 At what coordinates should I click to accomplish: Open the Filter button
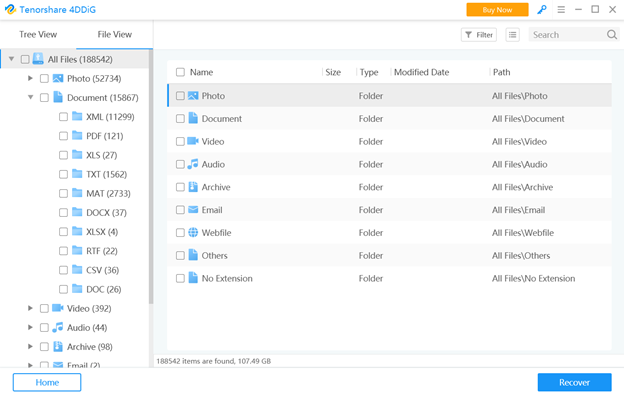coord(479,35)
